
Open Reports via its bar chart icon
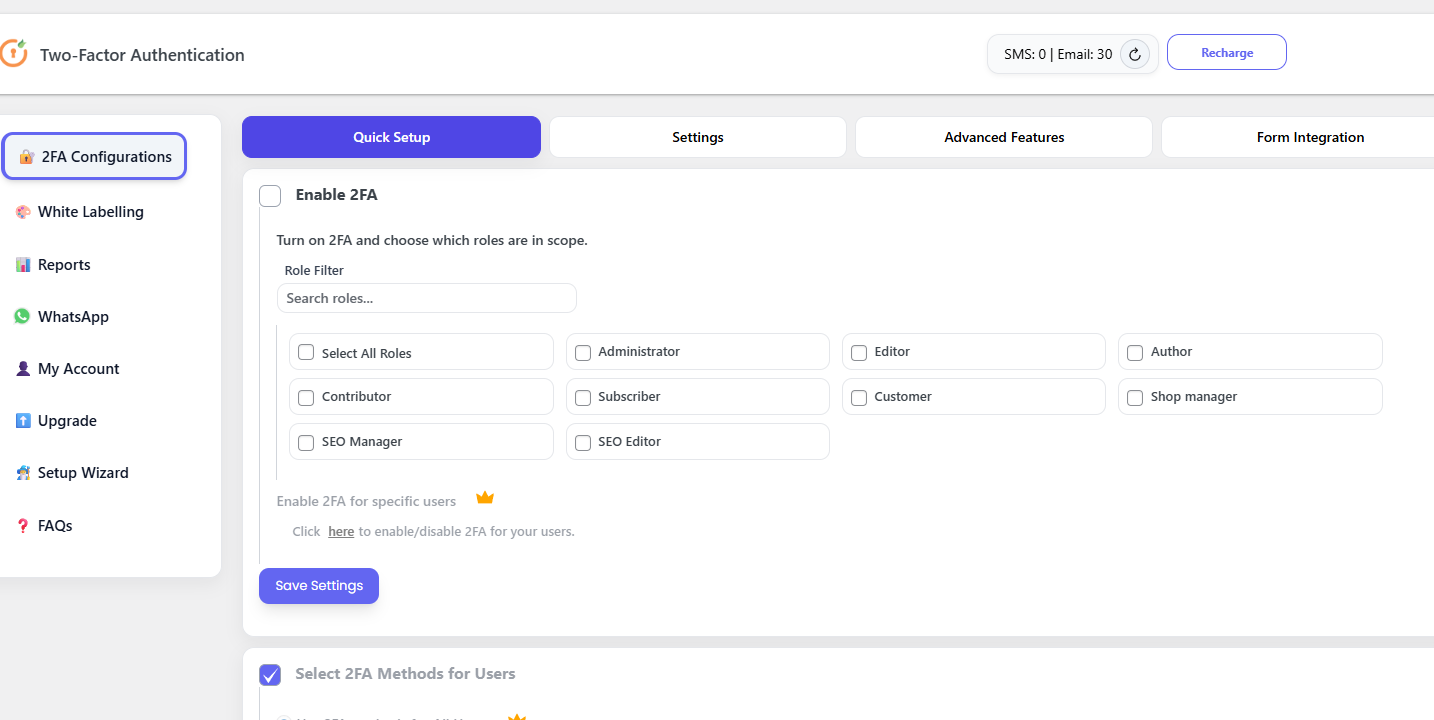pos(23,265)
